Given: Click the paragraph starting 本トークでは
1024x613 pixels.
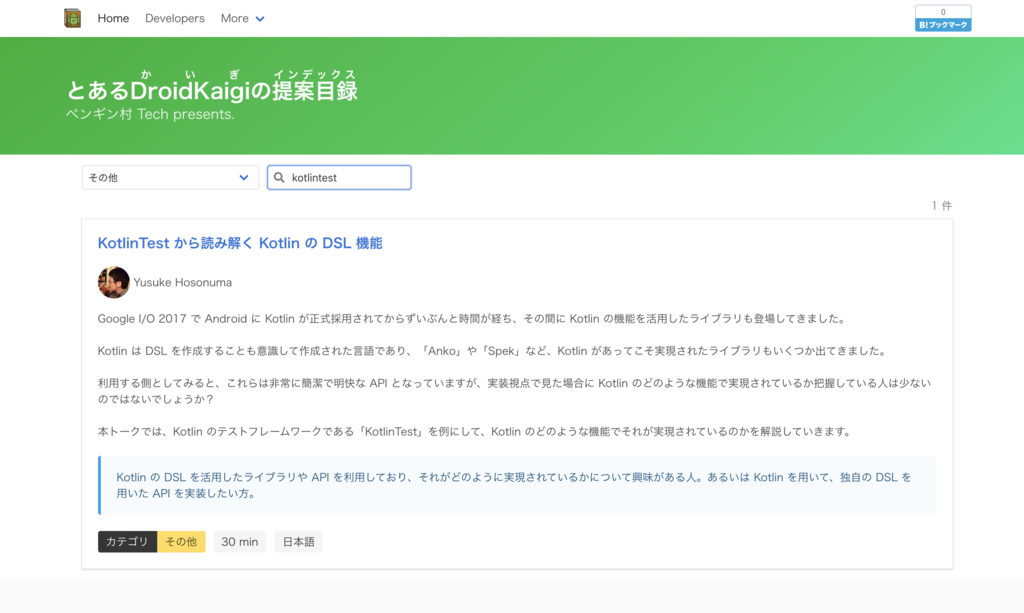Looking at the screenshot, I should (475, 432).
